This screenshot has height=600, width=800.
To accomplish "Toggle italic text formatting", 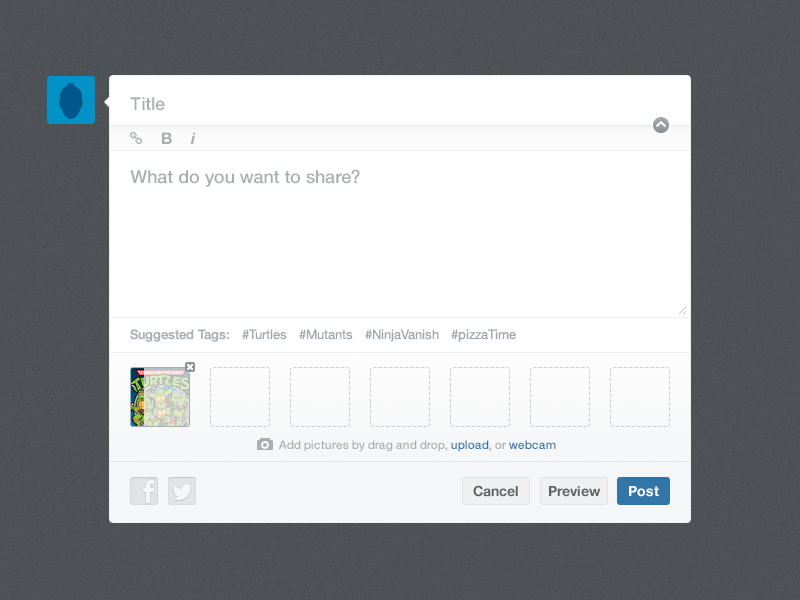I will (x=193, y=138).
